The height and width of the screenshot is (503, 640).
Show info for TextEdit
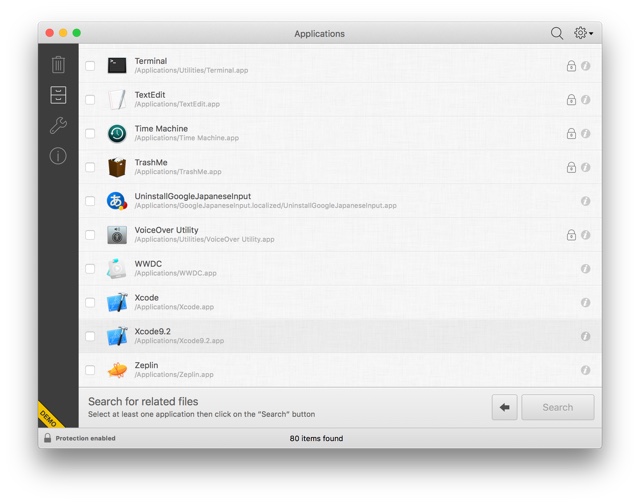[585, 100]
